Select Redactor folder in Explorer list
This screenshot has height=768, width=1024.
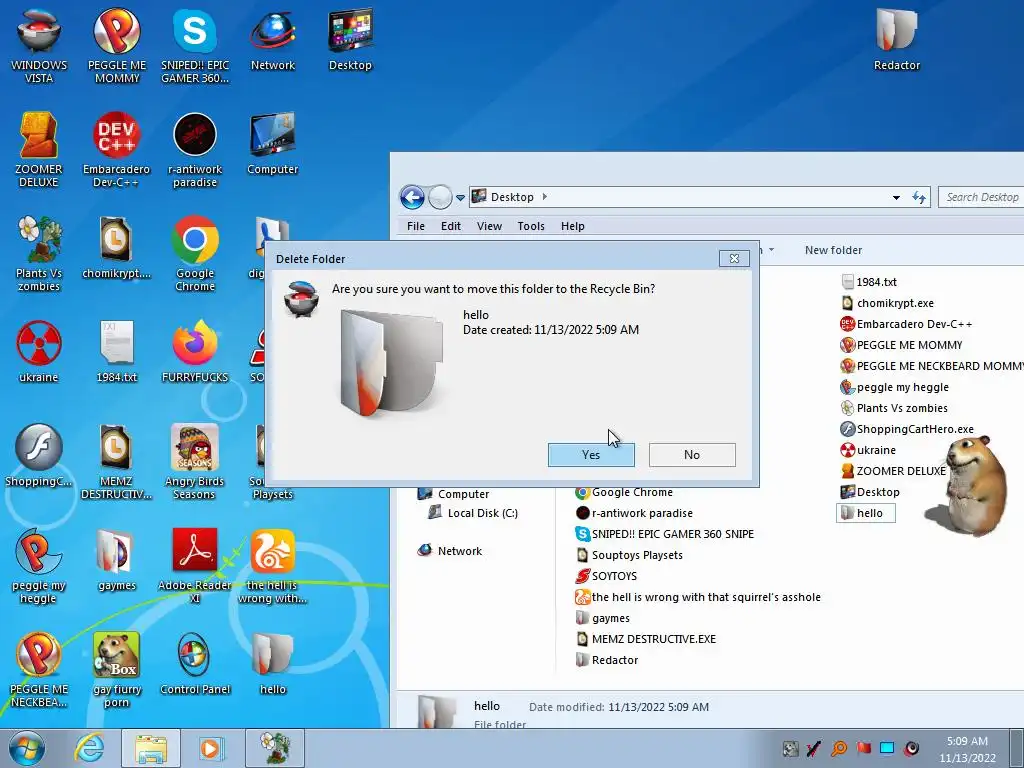pos(607,660)
